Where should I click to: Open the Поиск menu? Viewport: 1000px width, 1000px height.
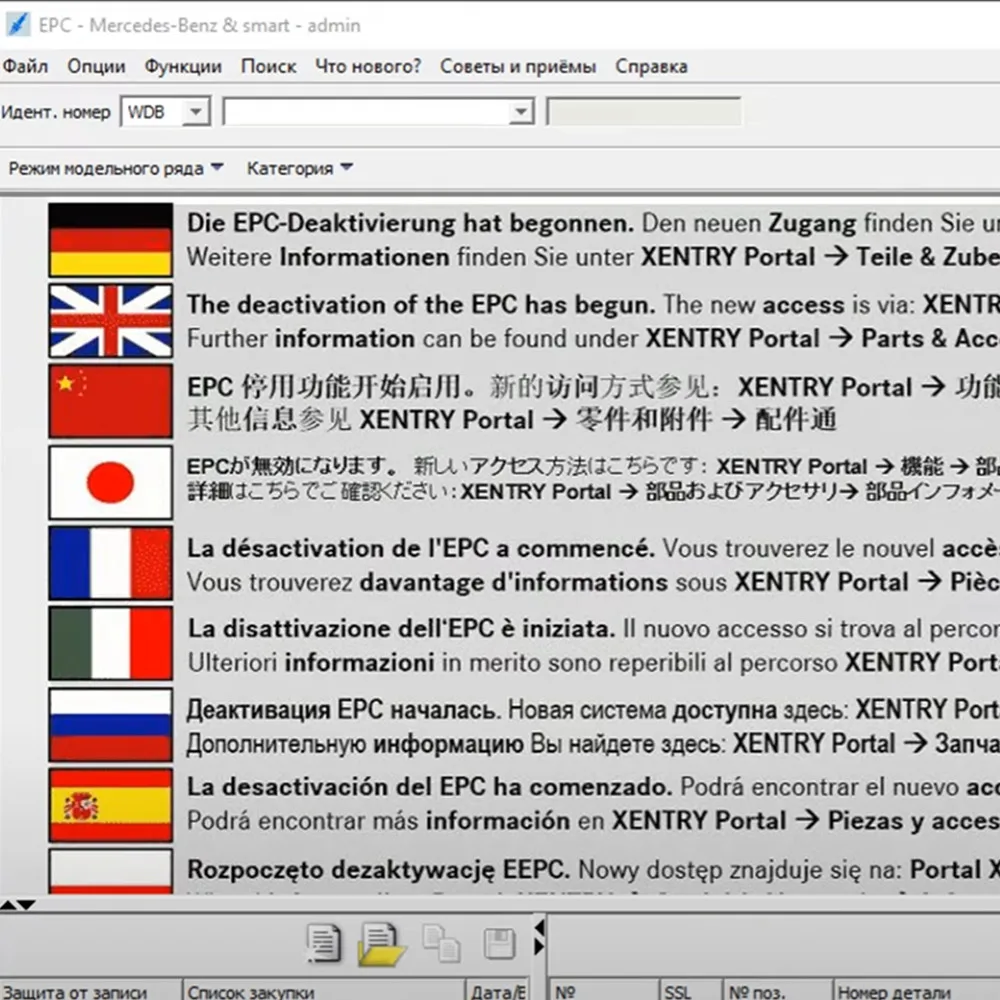coord(268,66)
